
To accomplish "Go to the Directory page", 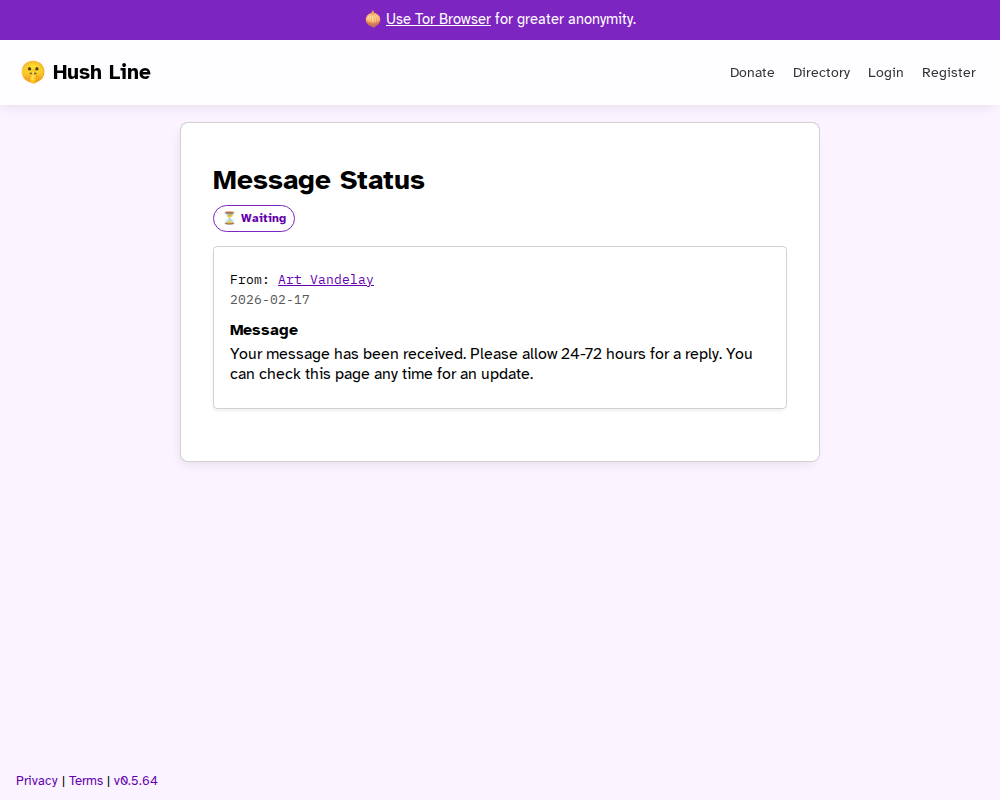I will (x=821, y=73).
